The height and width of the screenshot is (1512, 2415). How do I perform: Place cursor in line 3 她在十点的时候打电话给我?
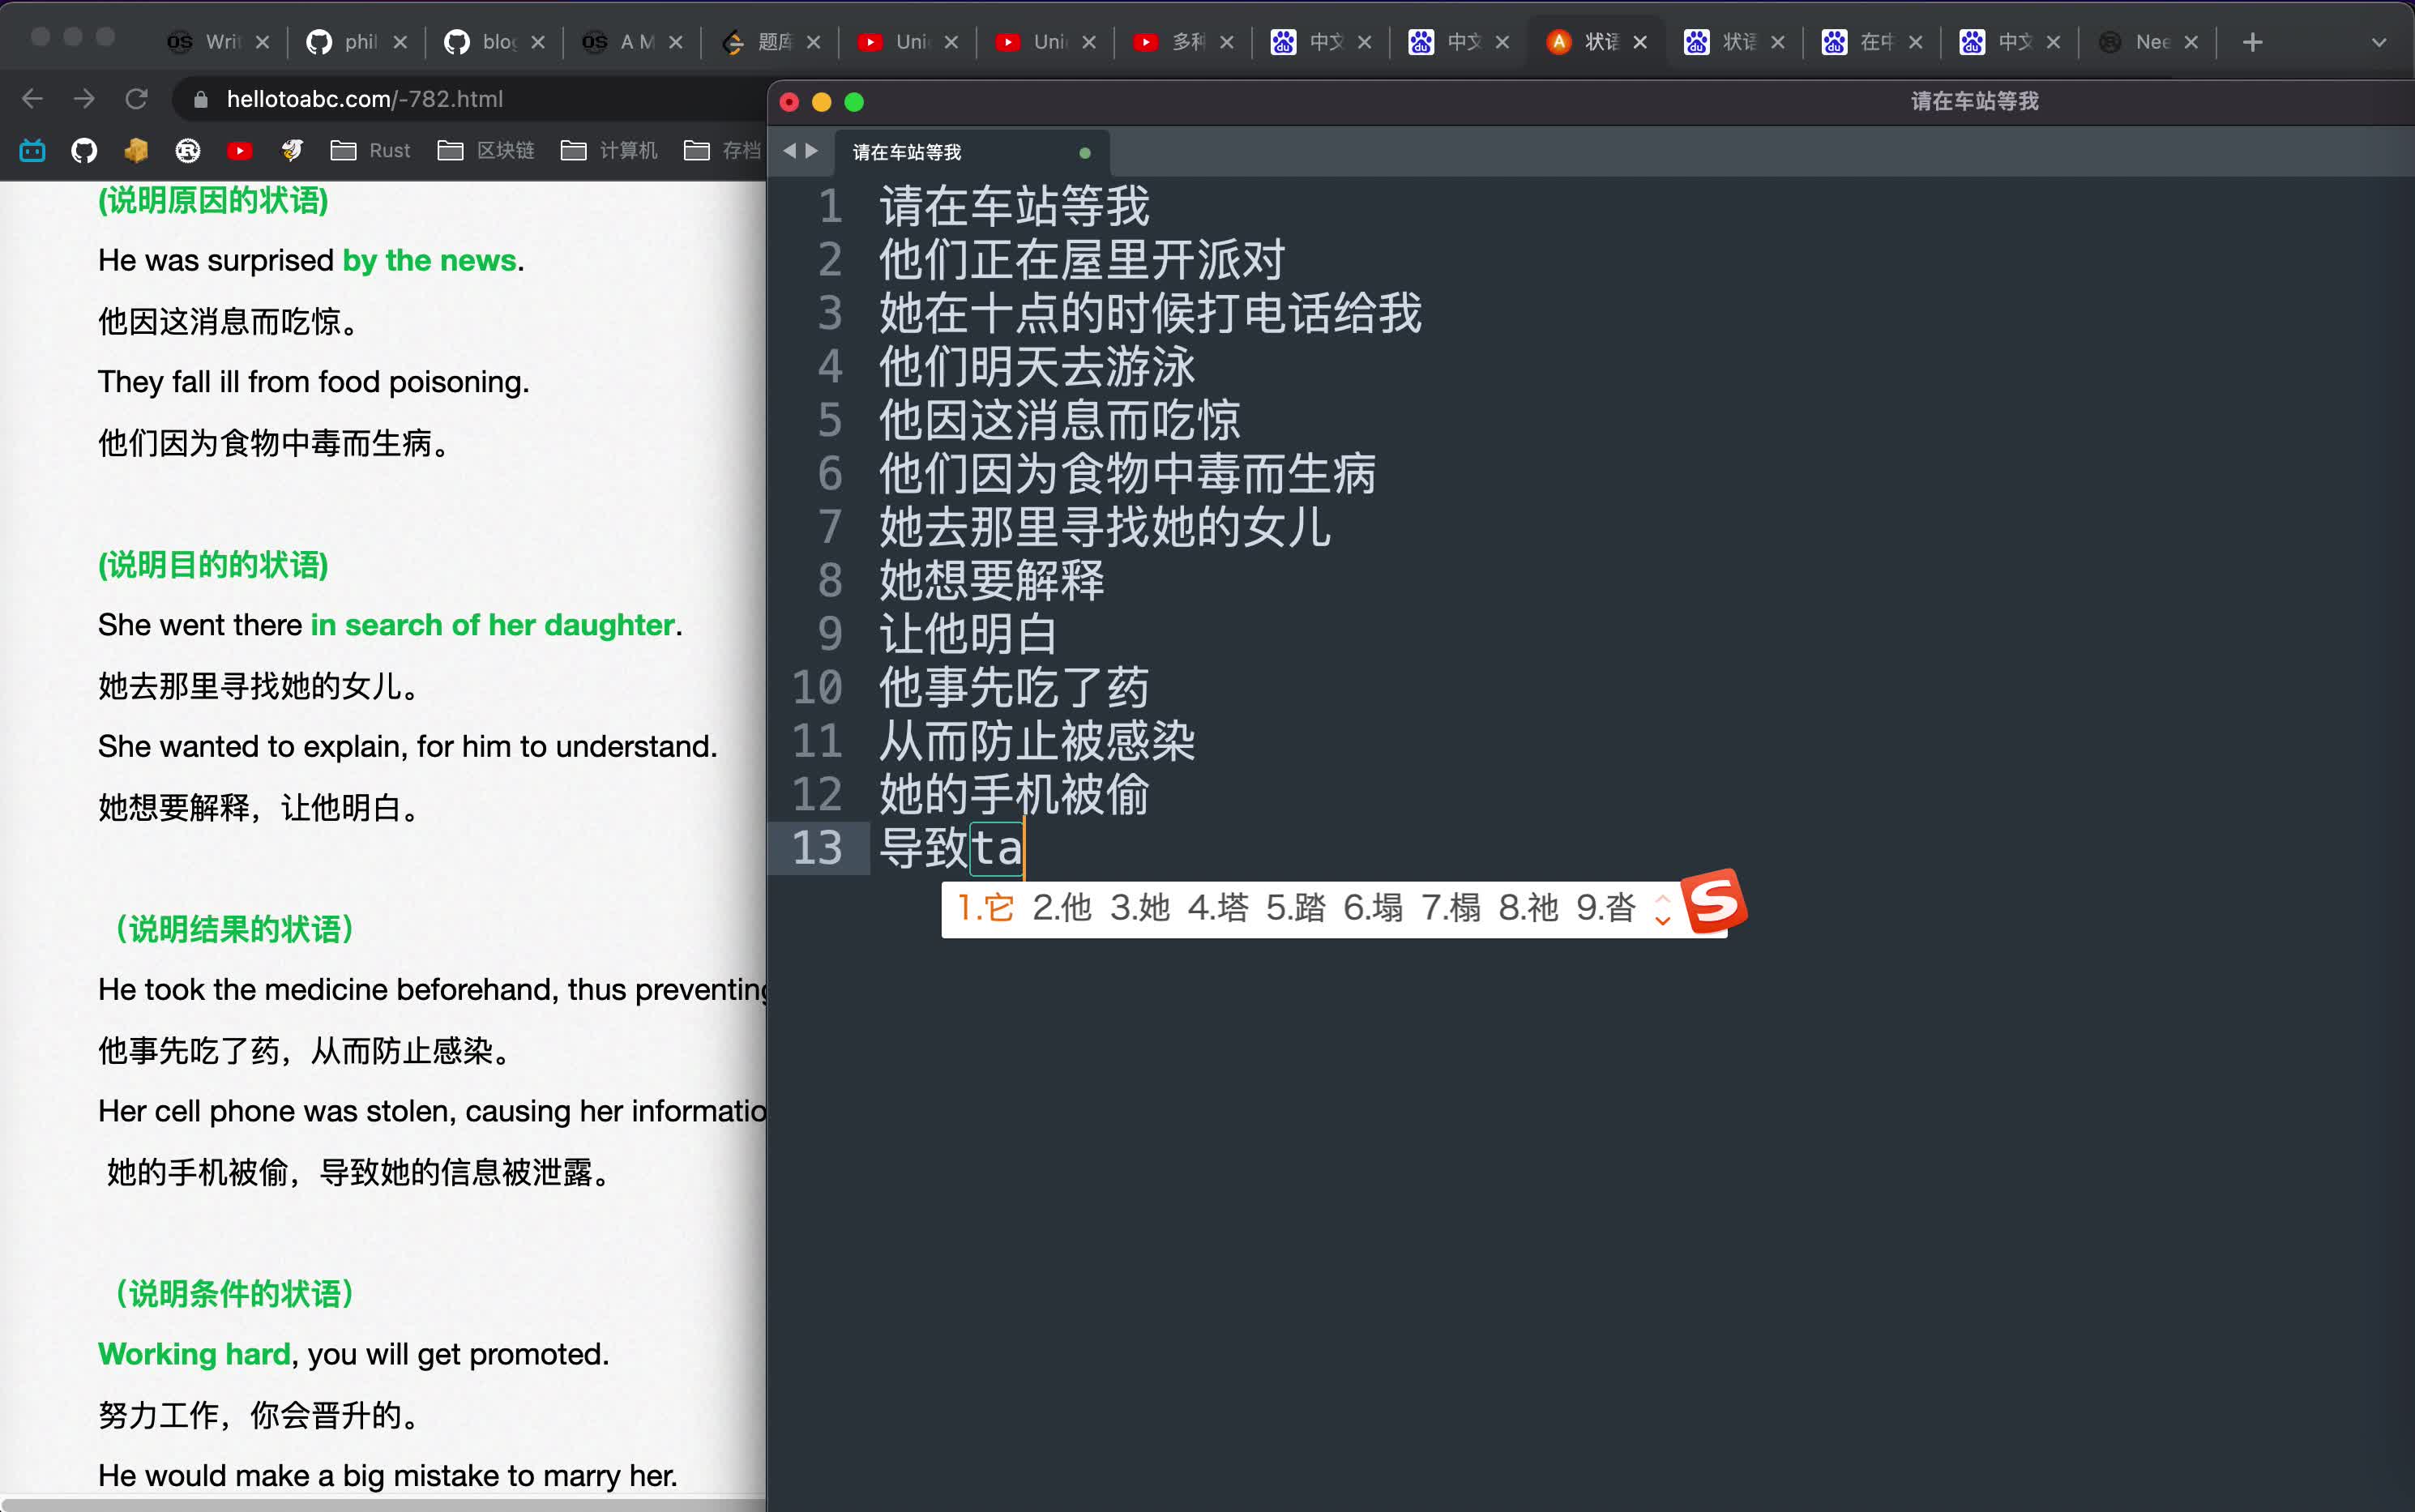tap(1151, 313)
